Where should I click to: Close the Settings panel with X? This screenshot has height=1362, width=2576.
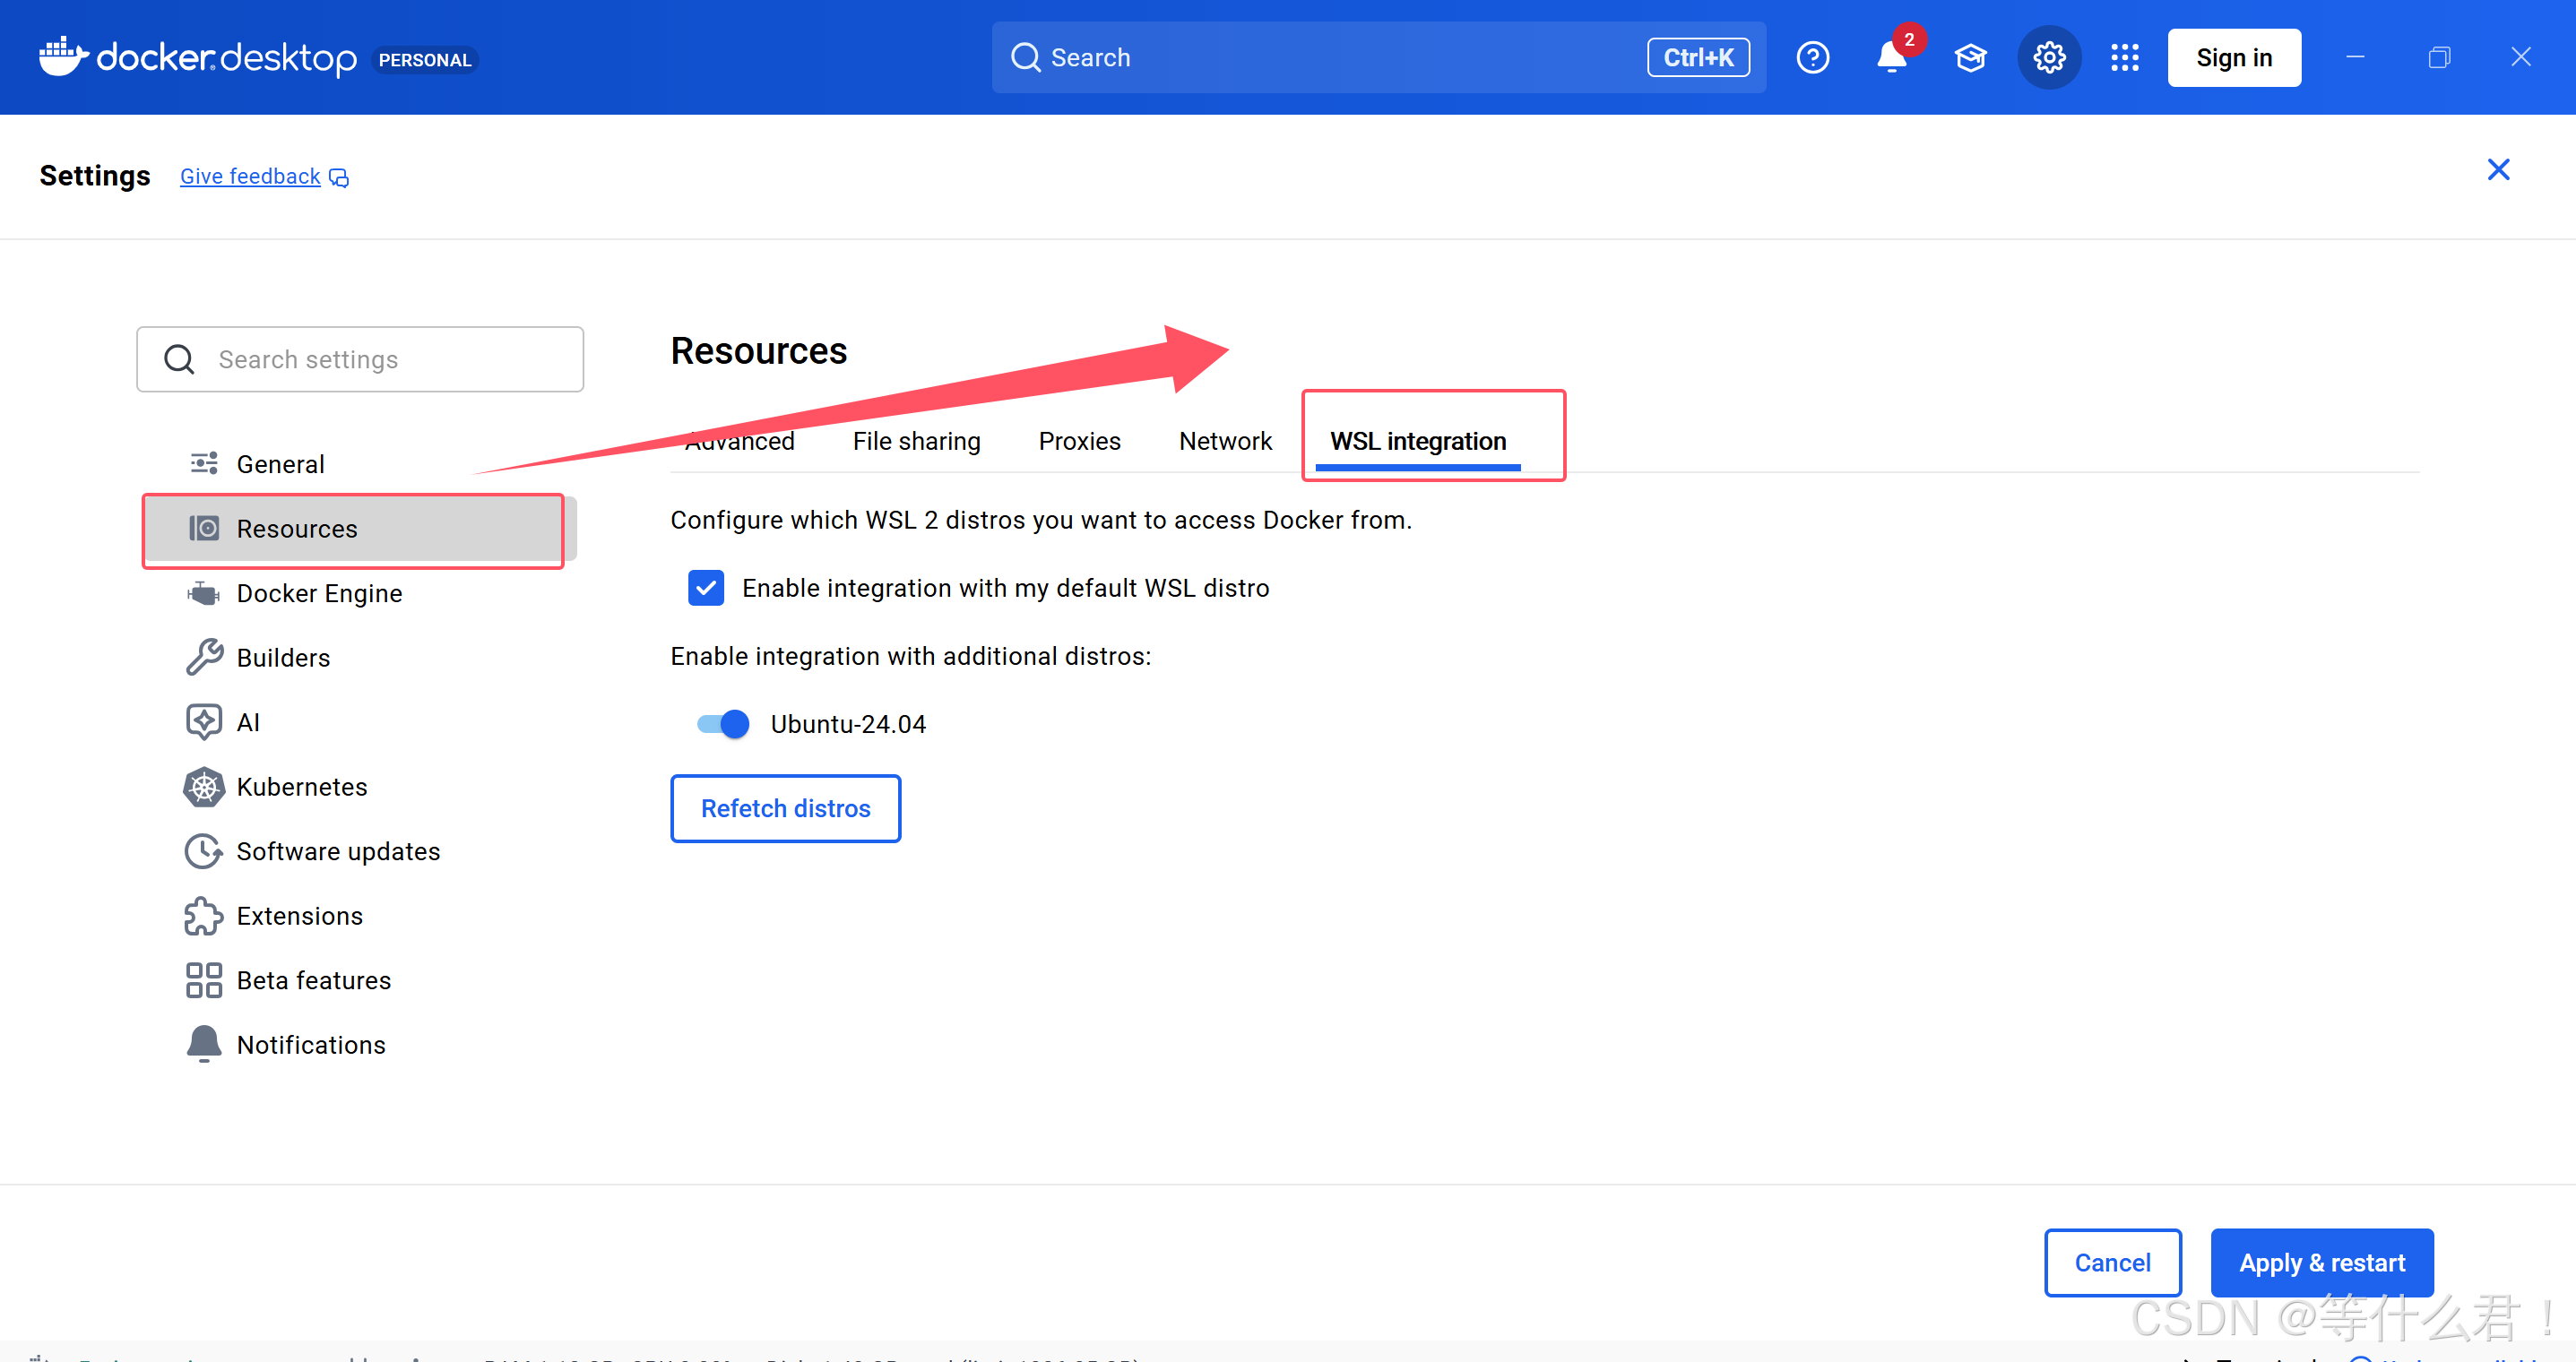coord(2498,170)
